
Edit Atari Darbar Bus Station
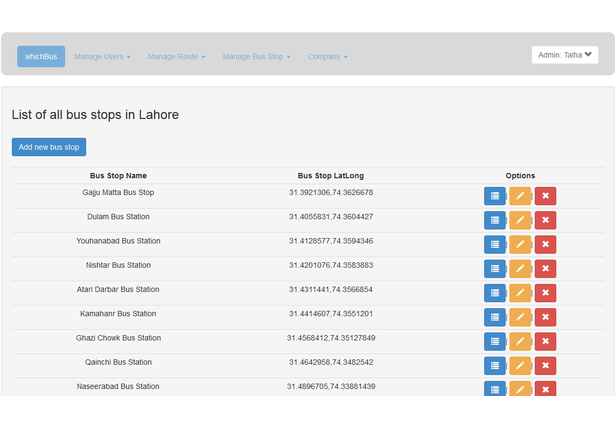[520, 293]
